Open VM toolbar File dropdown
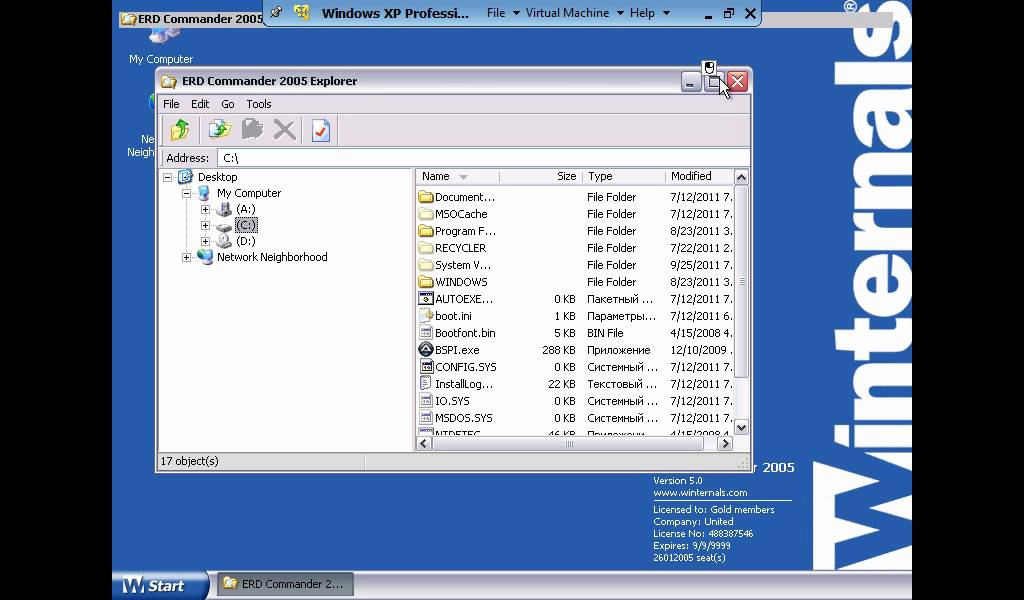Screen dimensions: 1024x600 click(503, 13)
